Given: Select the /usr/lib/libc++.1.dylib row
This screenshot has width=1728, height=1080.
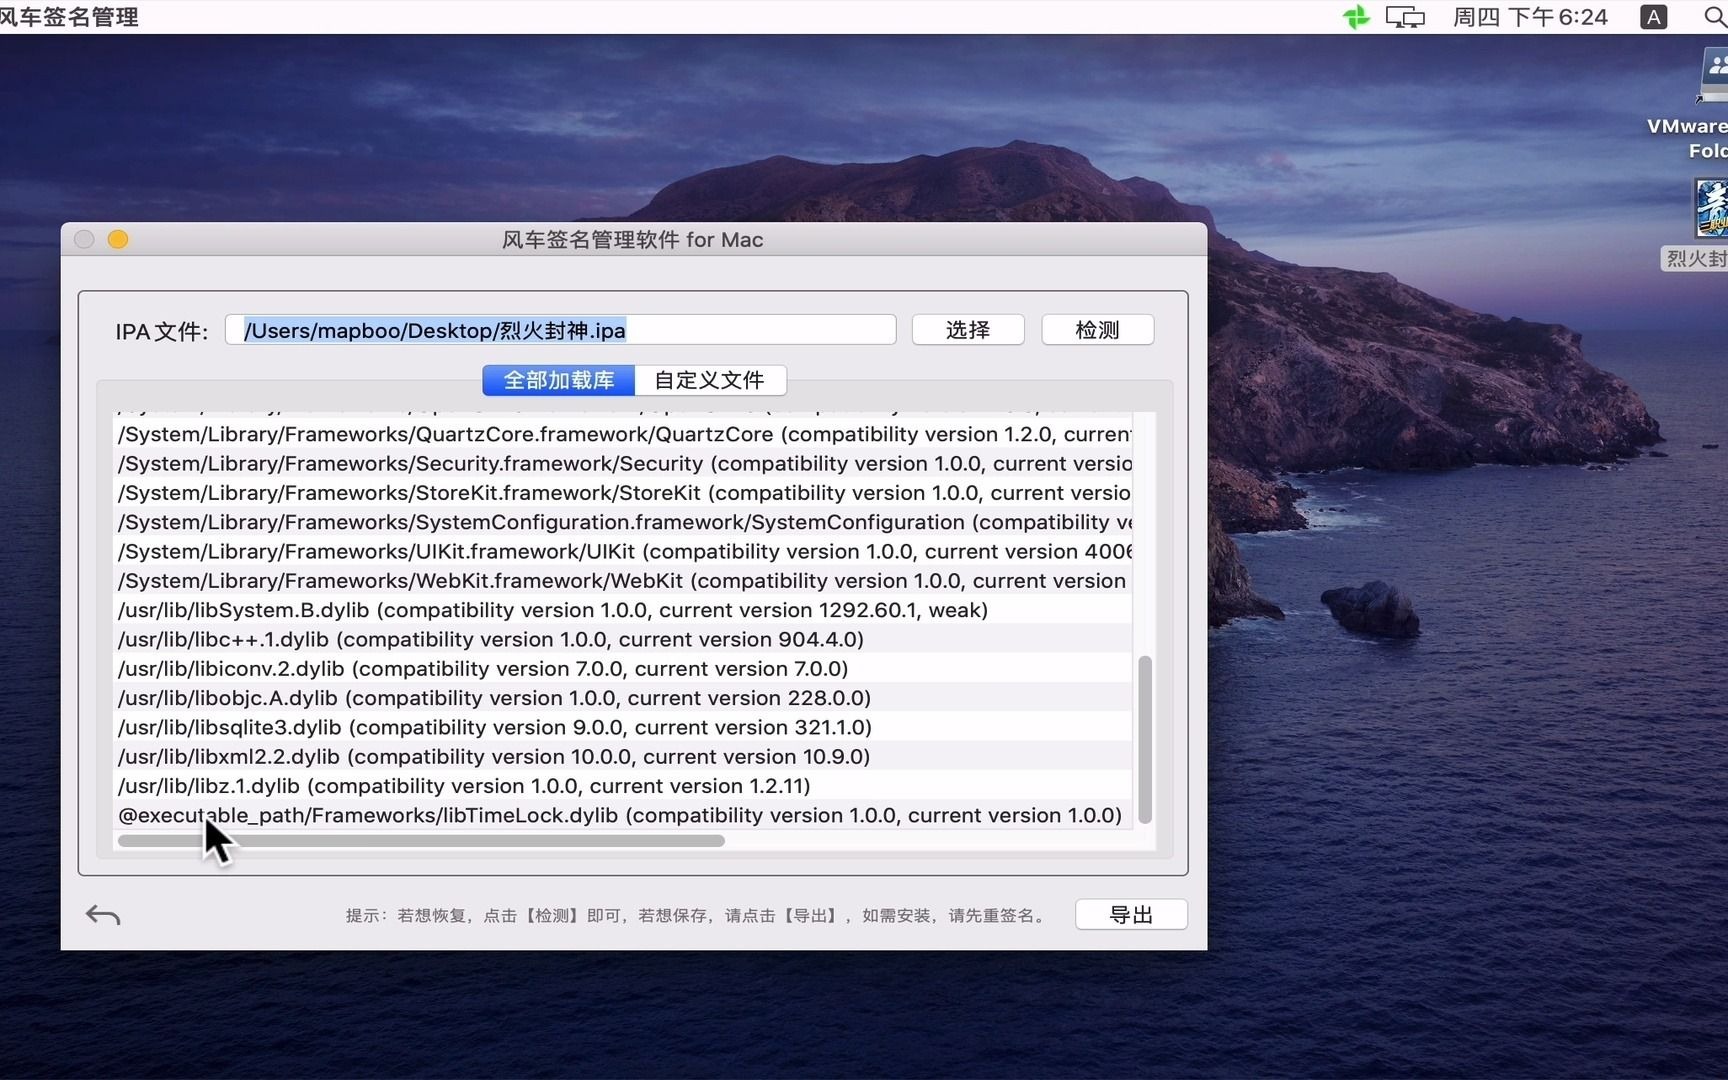Looking at the screenshot, I should (624, 639).
